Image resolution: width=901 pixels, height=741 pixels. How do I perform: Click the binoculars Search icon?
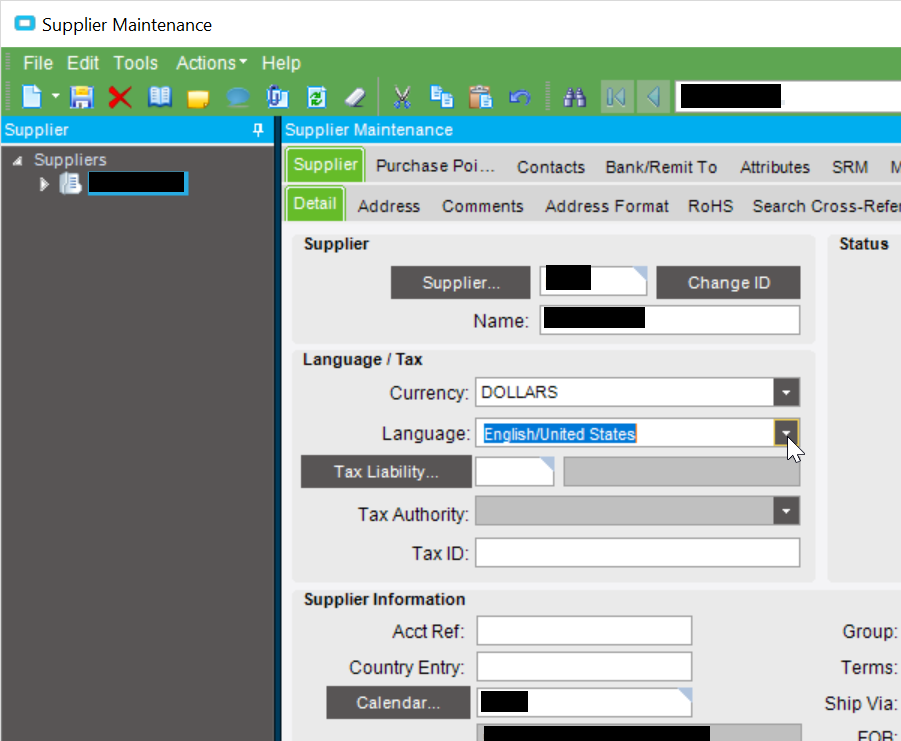pyautogui.click(x=574, y=97)
